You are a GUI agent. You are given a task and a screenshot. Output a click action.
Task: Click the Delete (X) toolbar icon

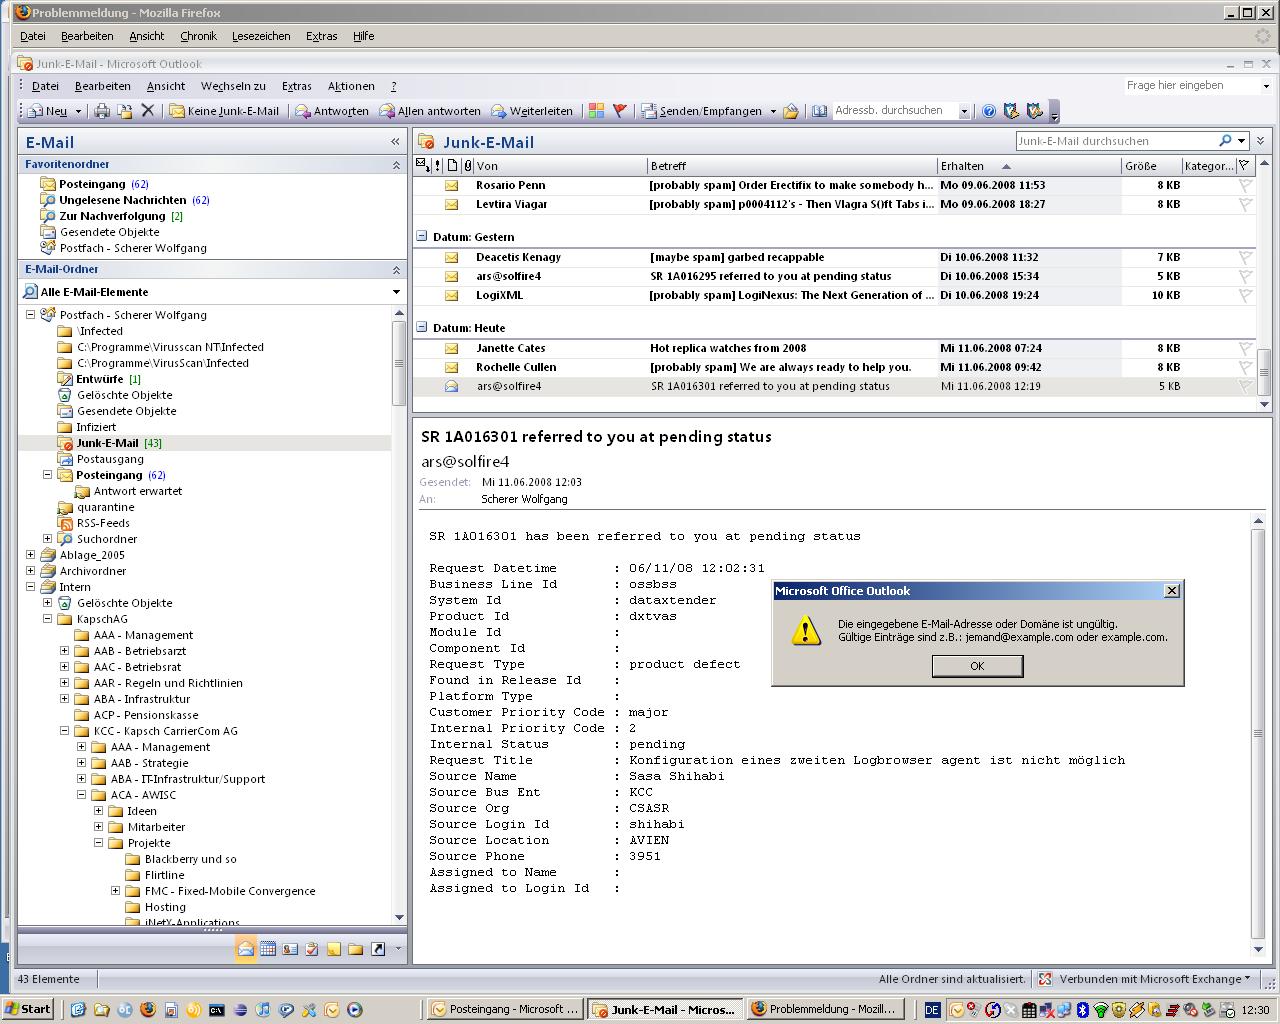click(x=147, y=111)
